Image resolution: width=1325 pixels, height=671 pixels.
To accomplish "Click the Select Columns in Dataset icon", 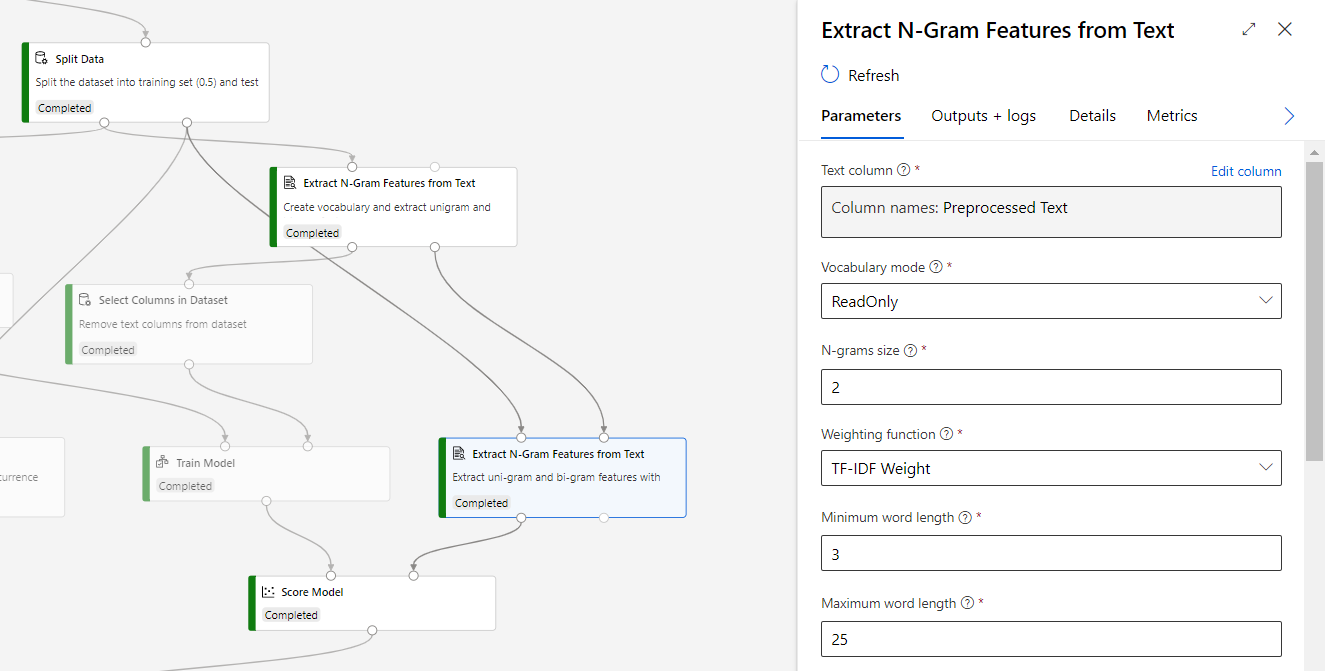I will coord(83,299).
